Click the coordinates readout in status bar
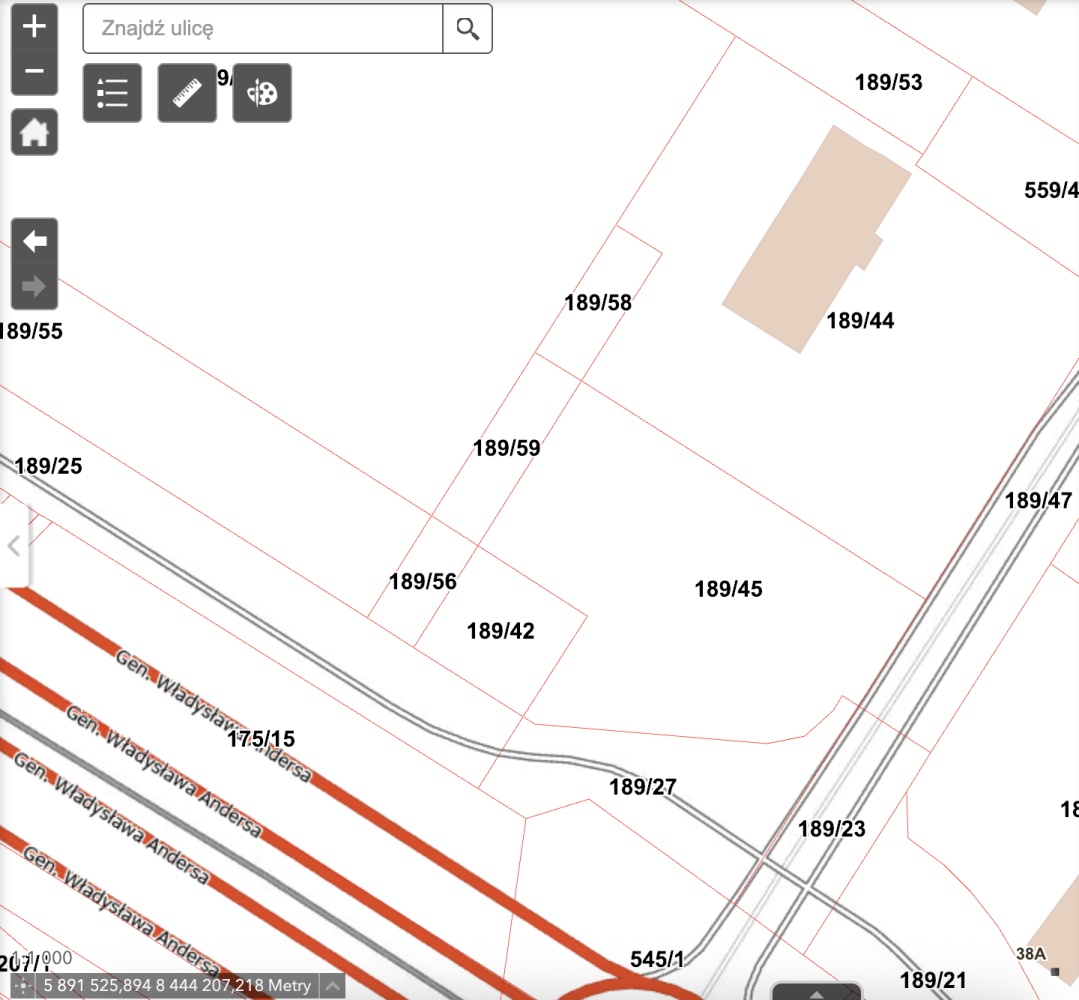The image size is (1079, 1000). coord(176,986)
